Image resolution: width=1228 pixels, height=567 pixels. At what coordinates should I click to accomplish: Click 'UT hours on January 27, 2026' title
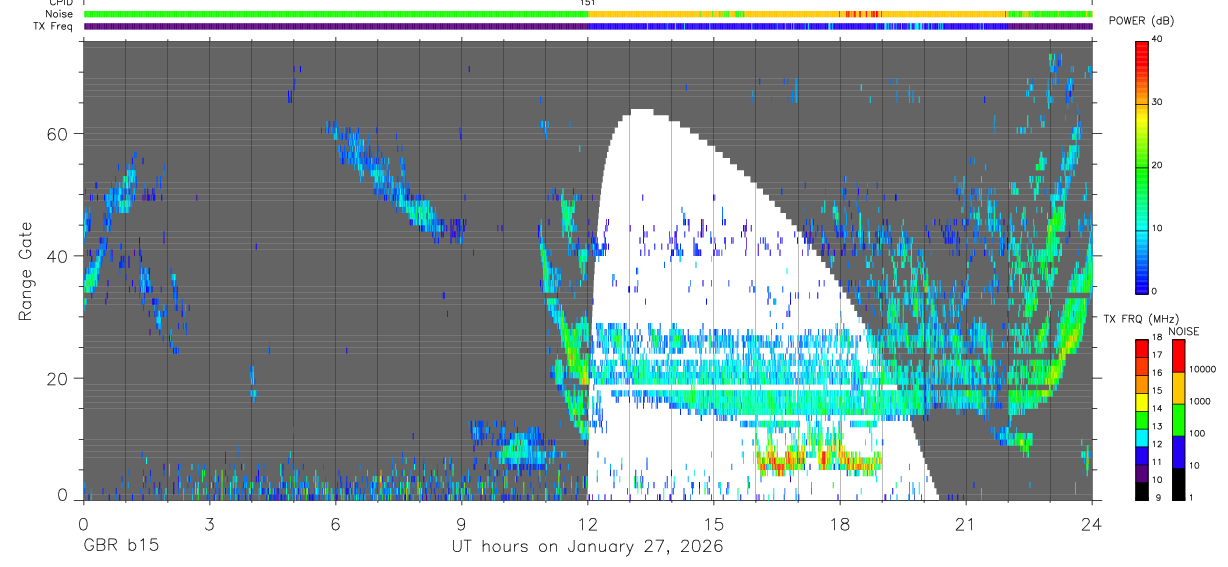pyautogui.click(x=586, y=547)
